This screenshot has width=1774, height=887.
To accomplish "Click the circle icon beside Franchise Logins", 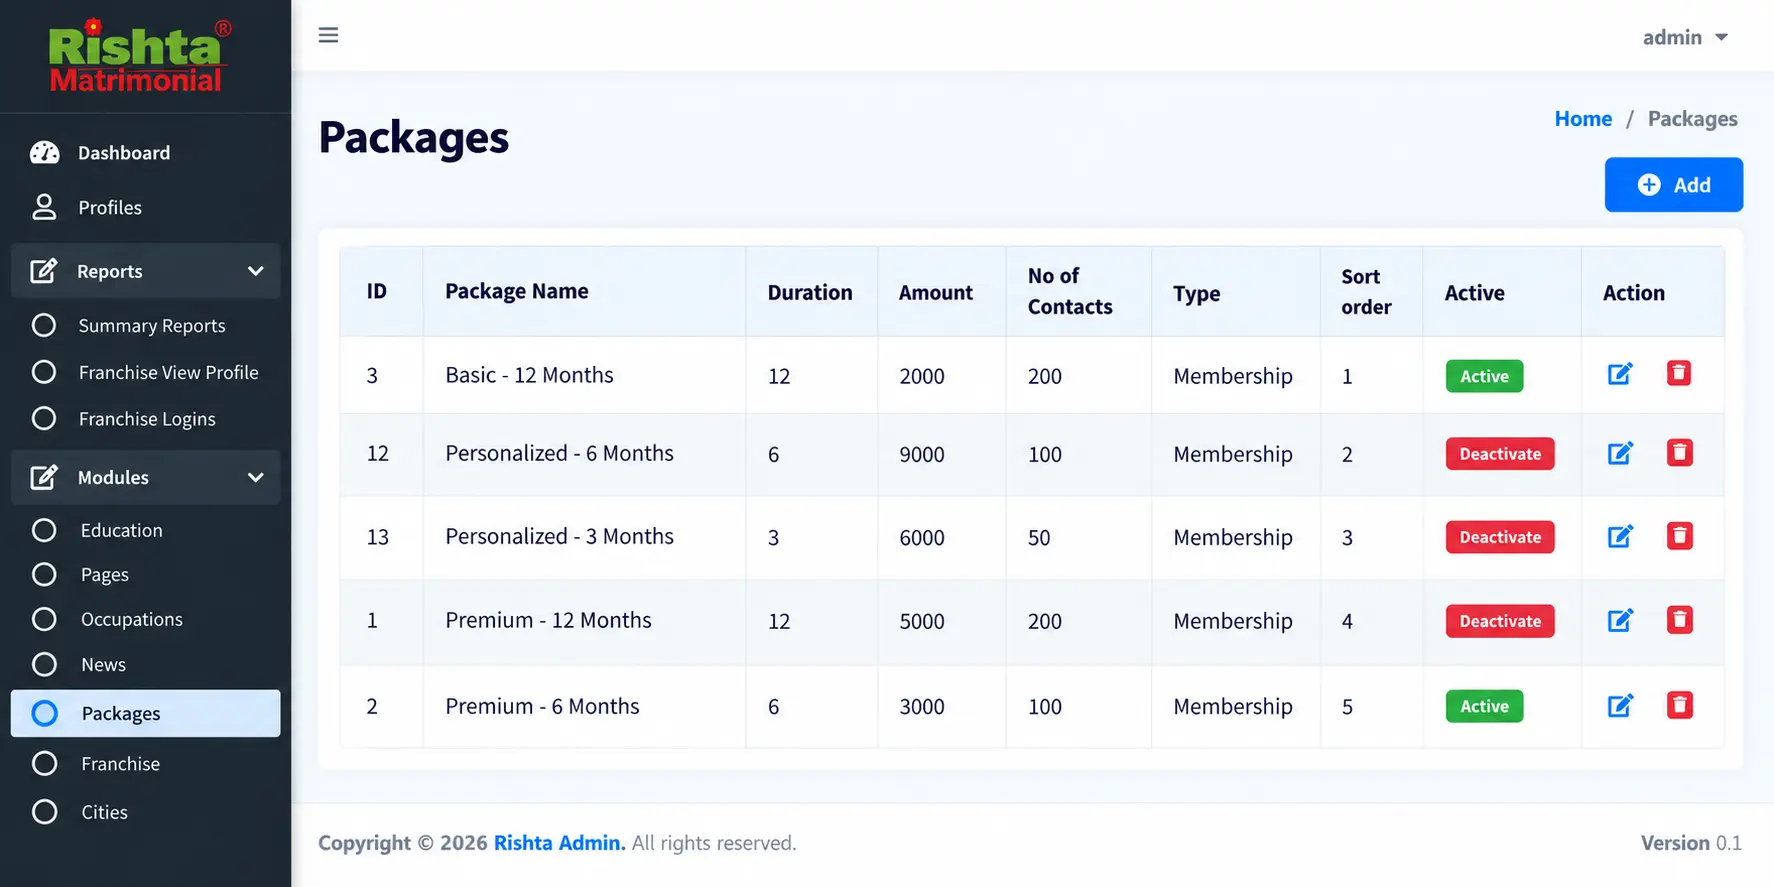I will click(44, 418).
